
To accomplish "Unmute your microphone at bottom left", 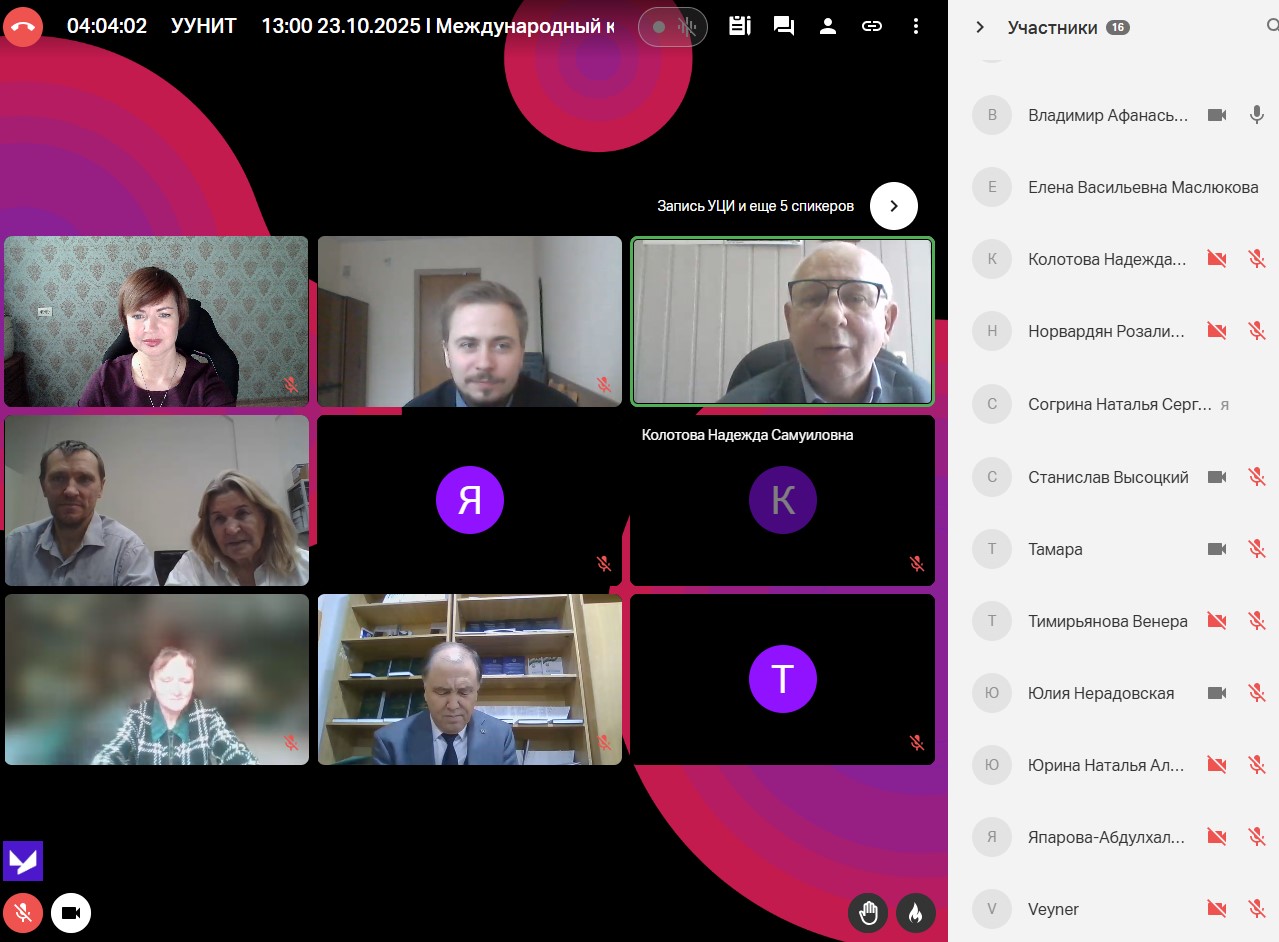I will [23, 912].
